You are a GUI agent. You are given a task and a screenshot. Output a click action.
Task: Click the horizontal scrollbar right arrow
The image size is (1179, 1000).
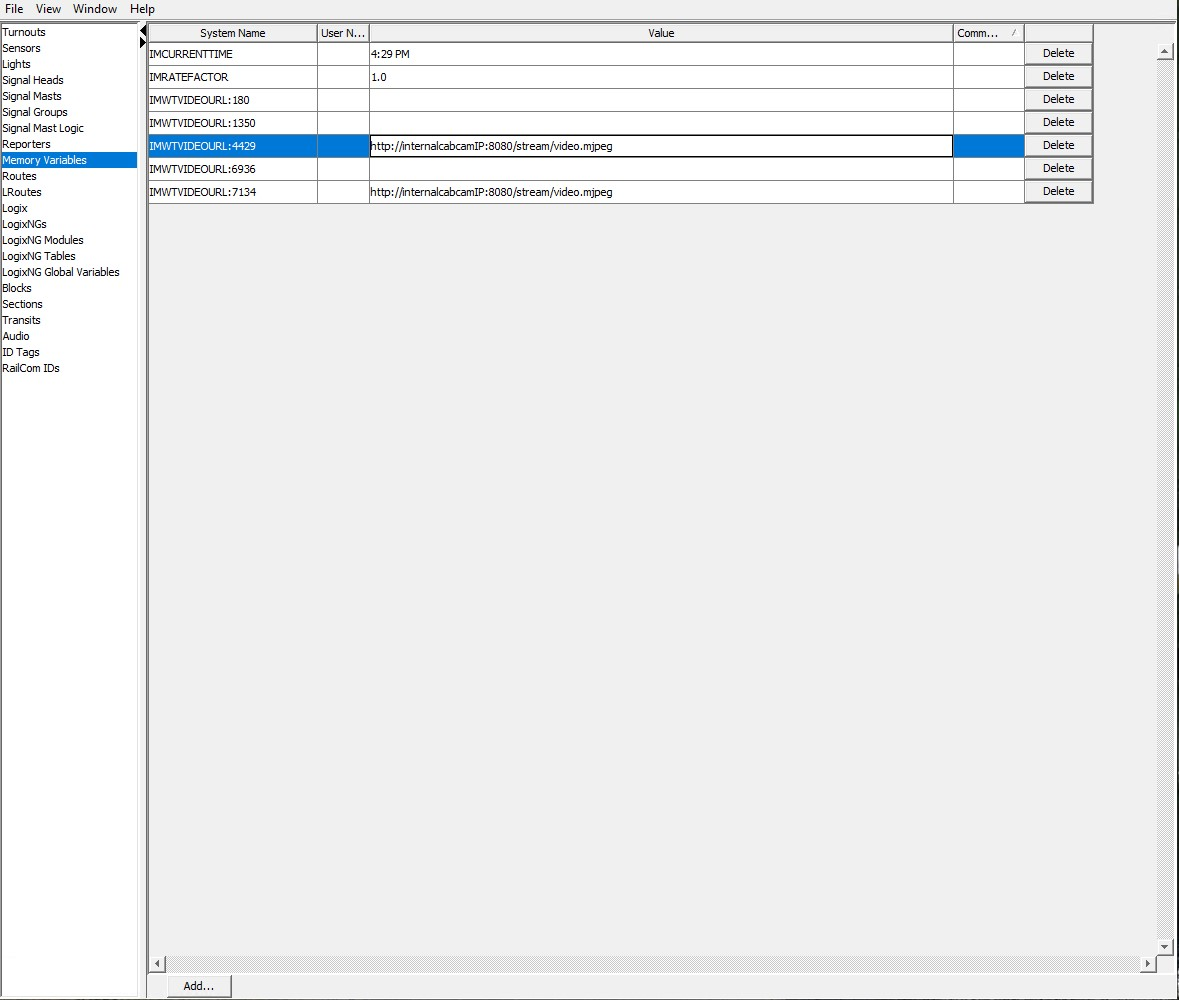(1148, 963)
